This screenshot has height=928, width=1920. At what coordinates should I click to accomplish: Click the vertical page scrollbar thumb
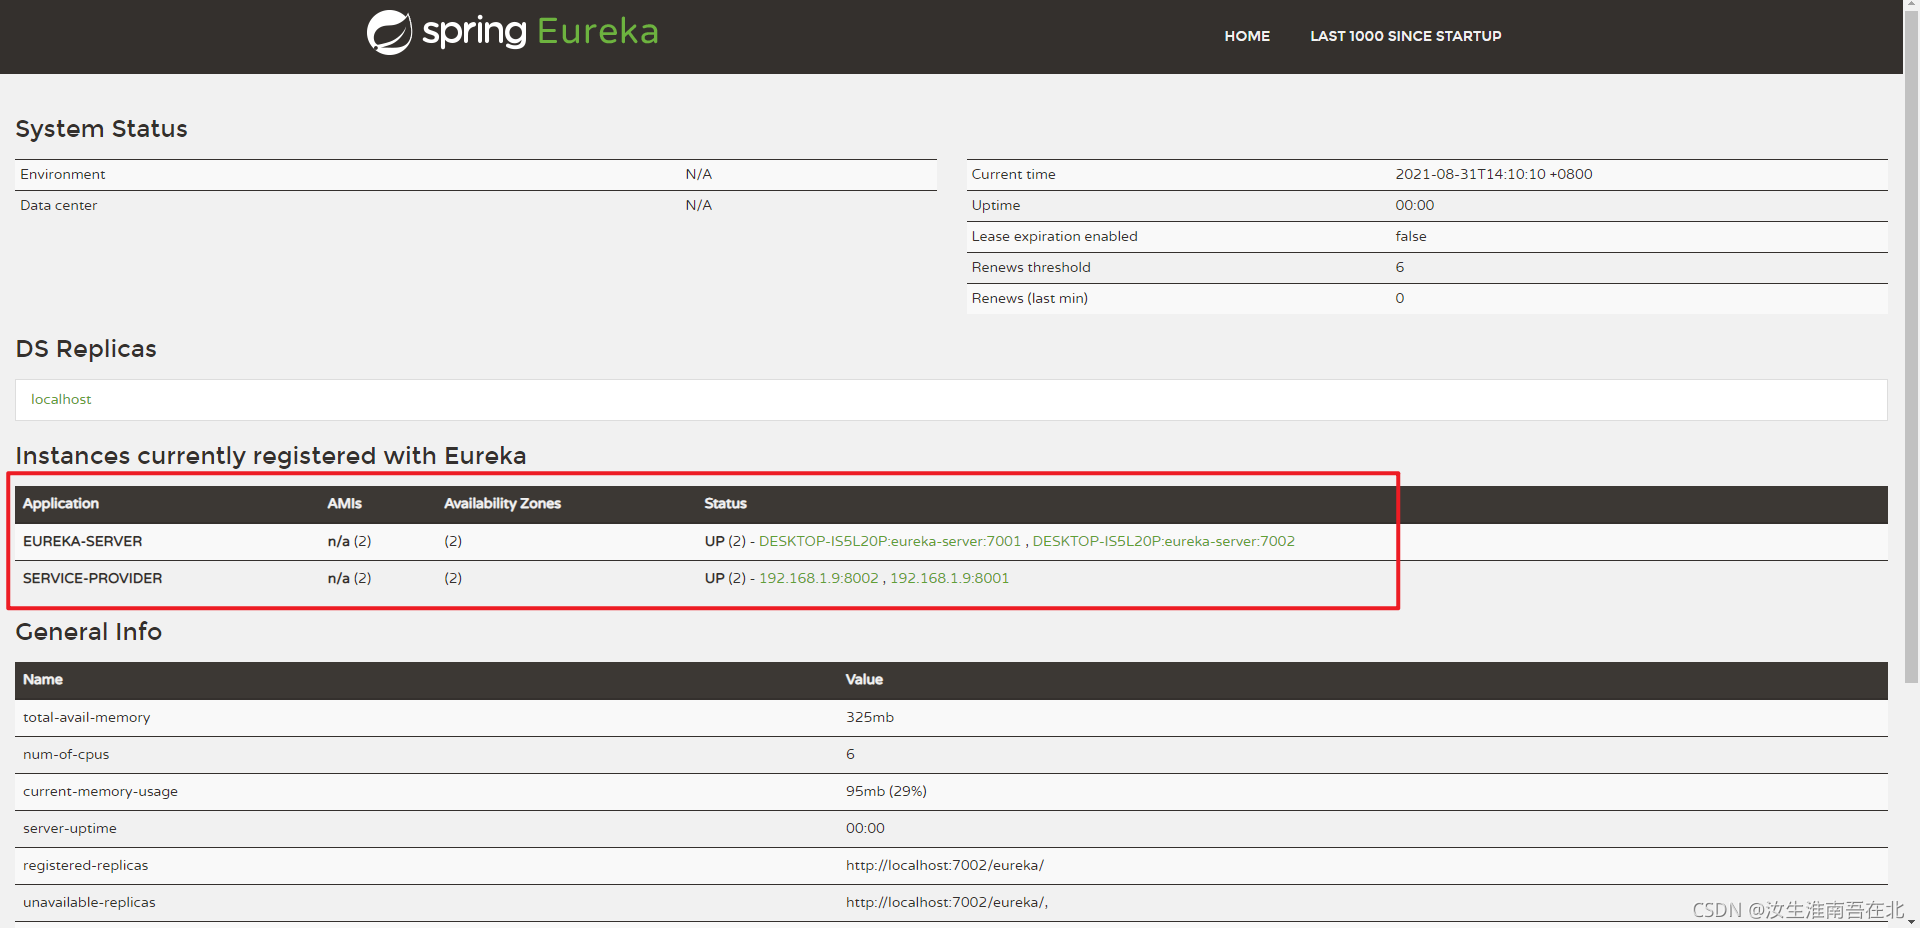[x=1911, y=340]
